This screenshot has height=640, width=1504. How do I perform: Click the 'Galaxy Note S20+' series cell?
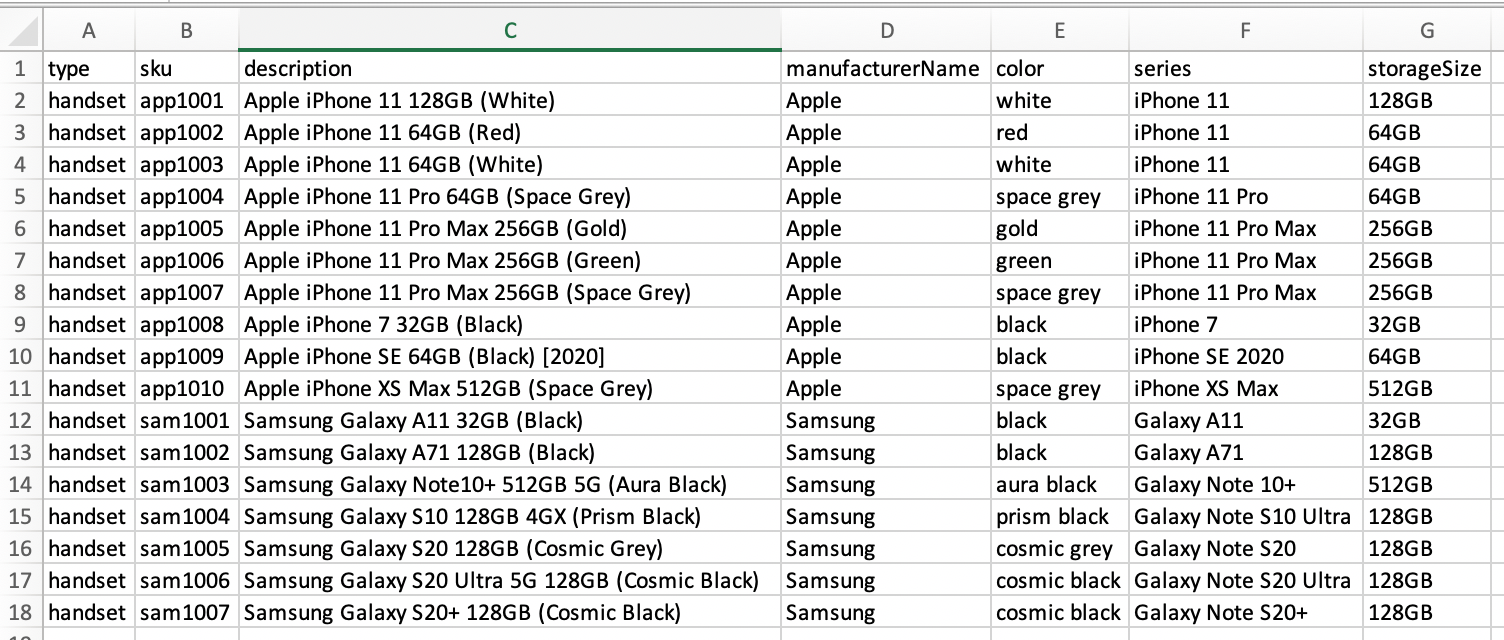(x=1246, y=612)
